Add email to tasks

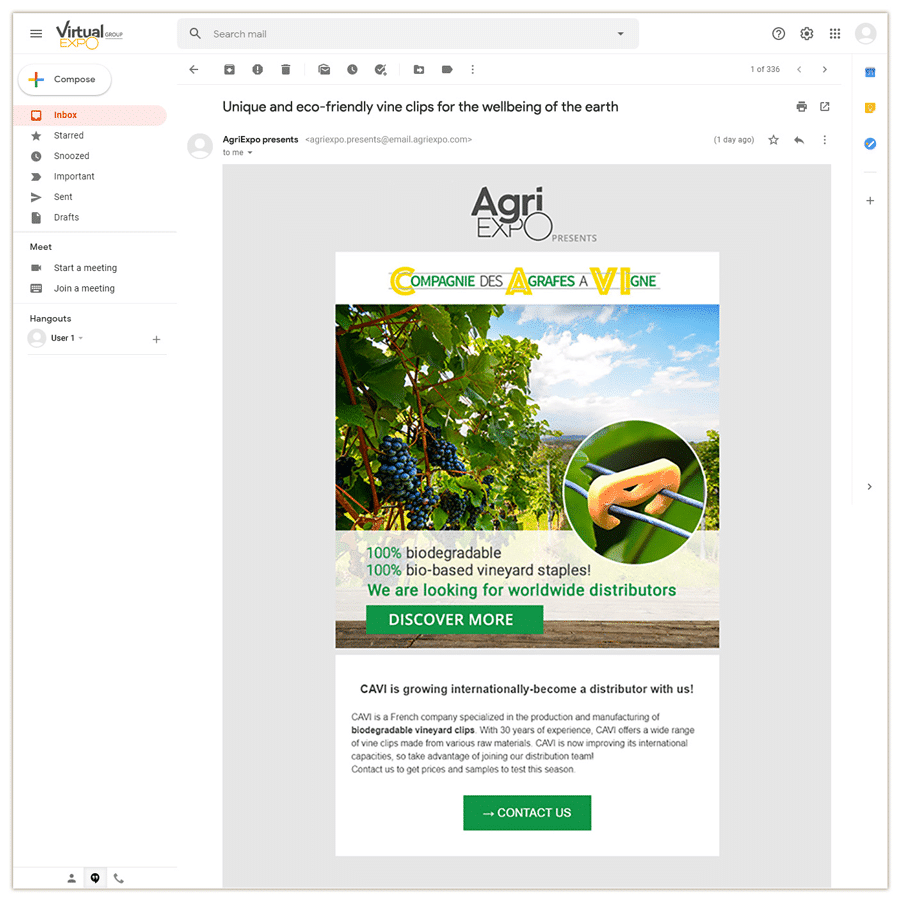(380, 70)
